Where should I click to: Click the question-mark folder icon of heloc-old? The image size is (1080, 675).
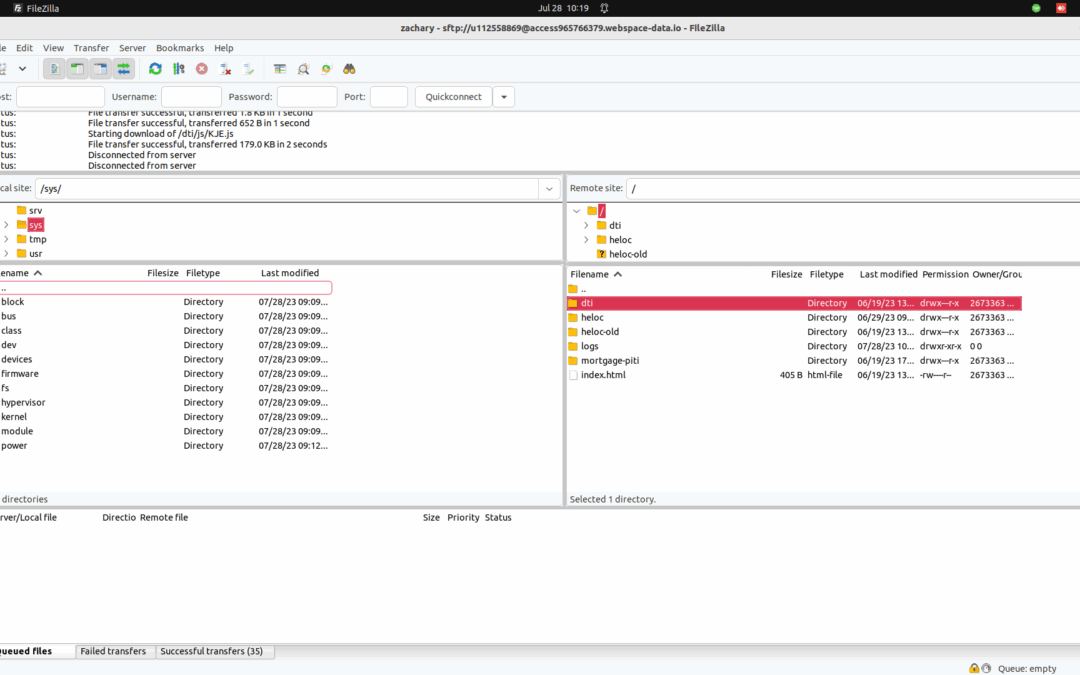601,254
